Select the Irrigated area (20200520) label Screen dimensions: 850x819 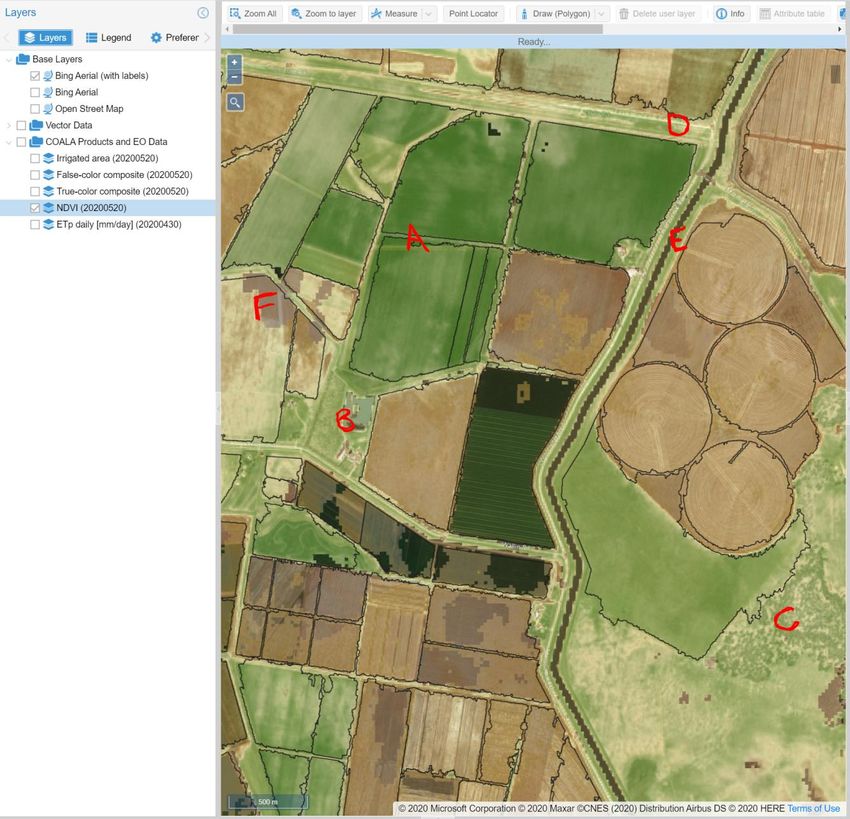pos(107,158)
